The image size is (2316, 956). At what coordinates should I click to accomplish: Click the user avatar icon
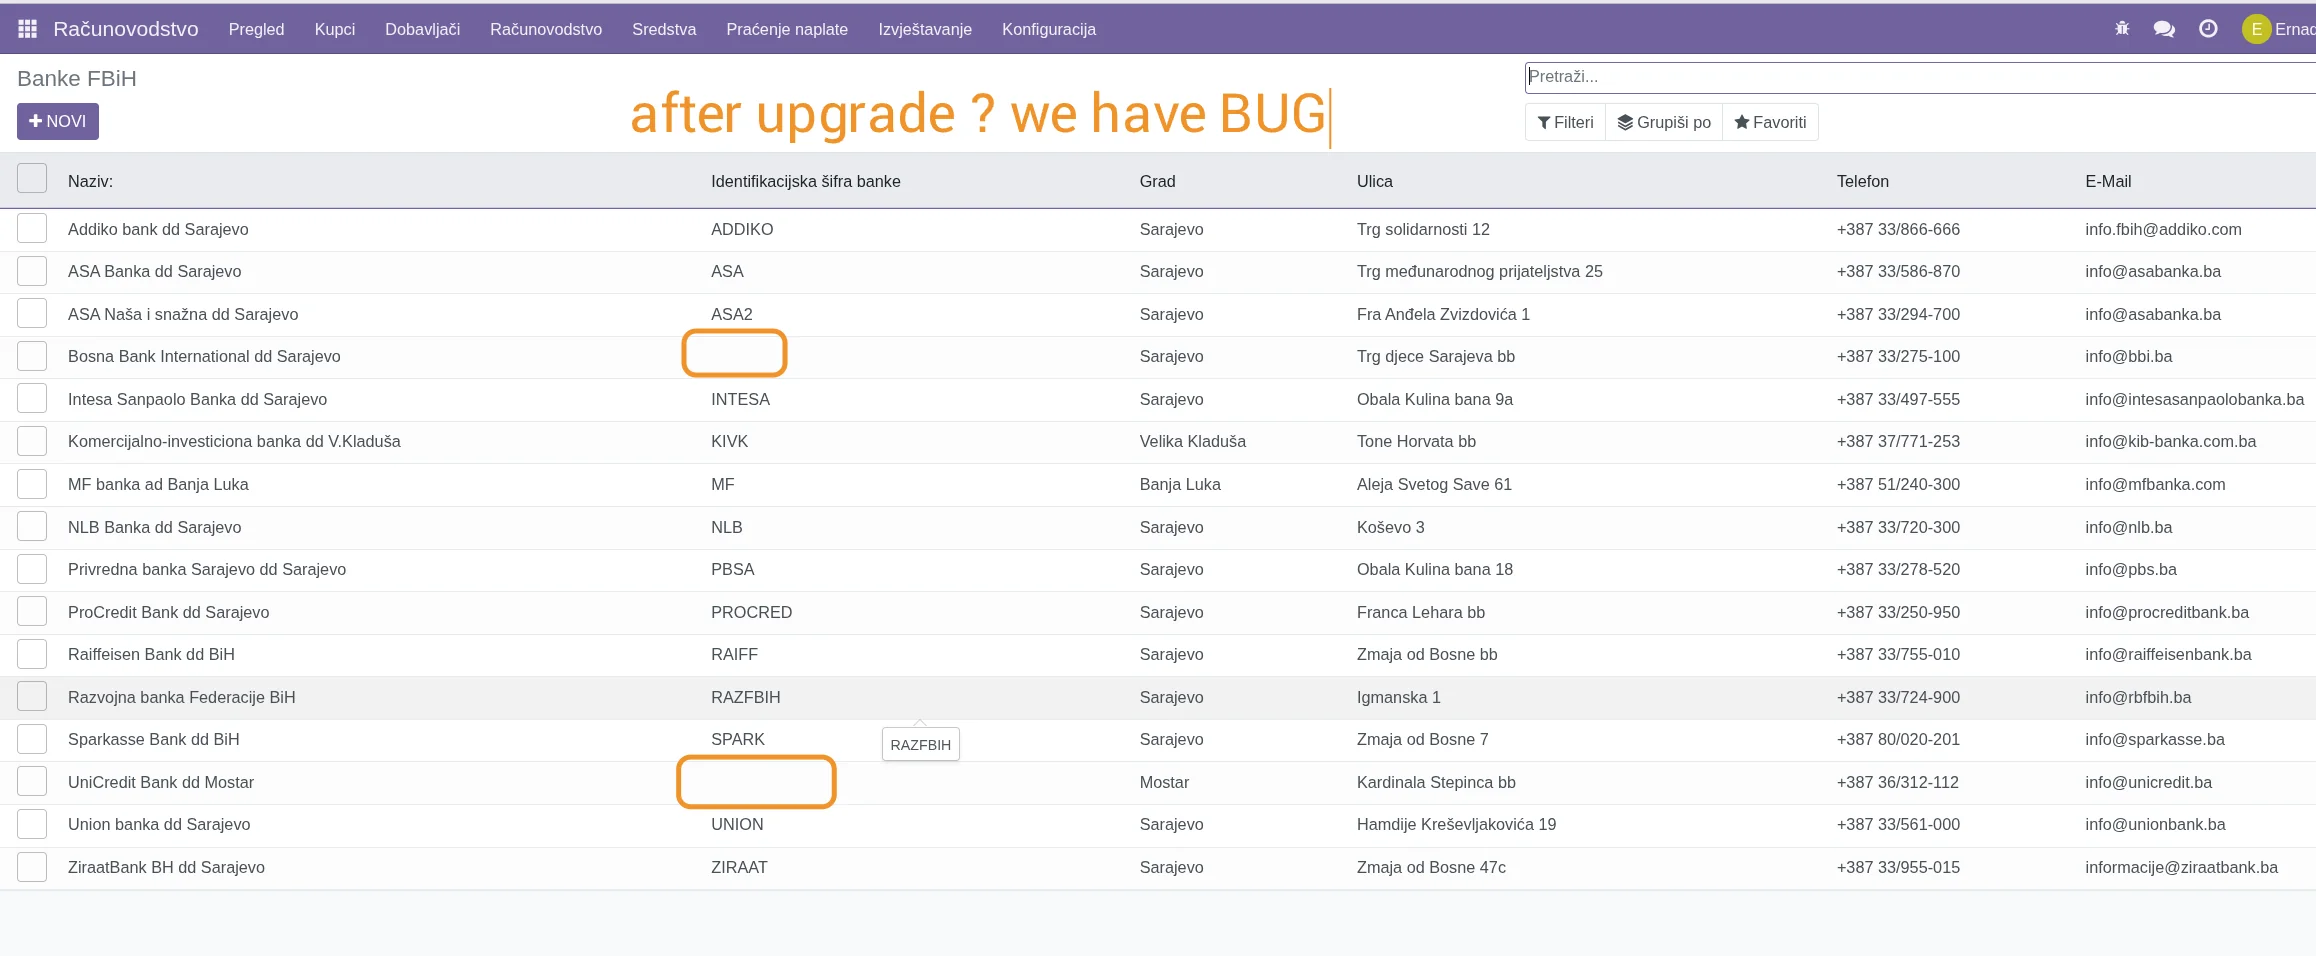(2256, 29)
